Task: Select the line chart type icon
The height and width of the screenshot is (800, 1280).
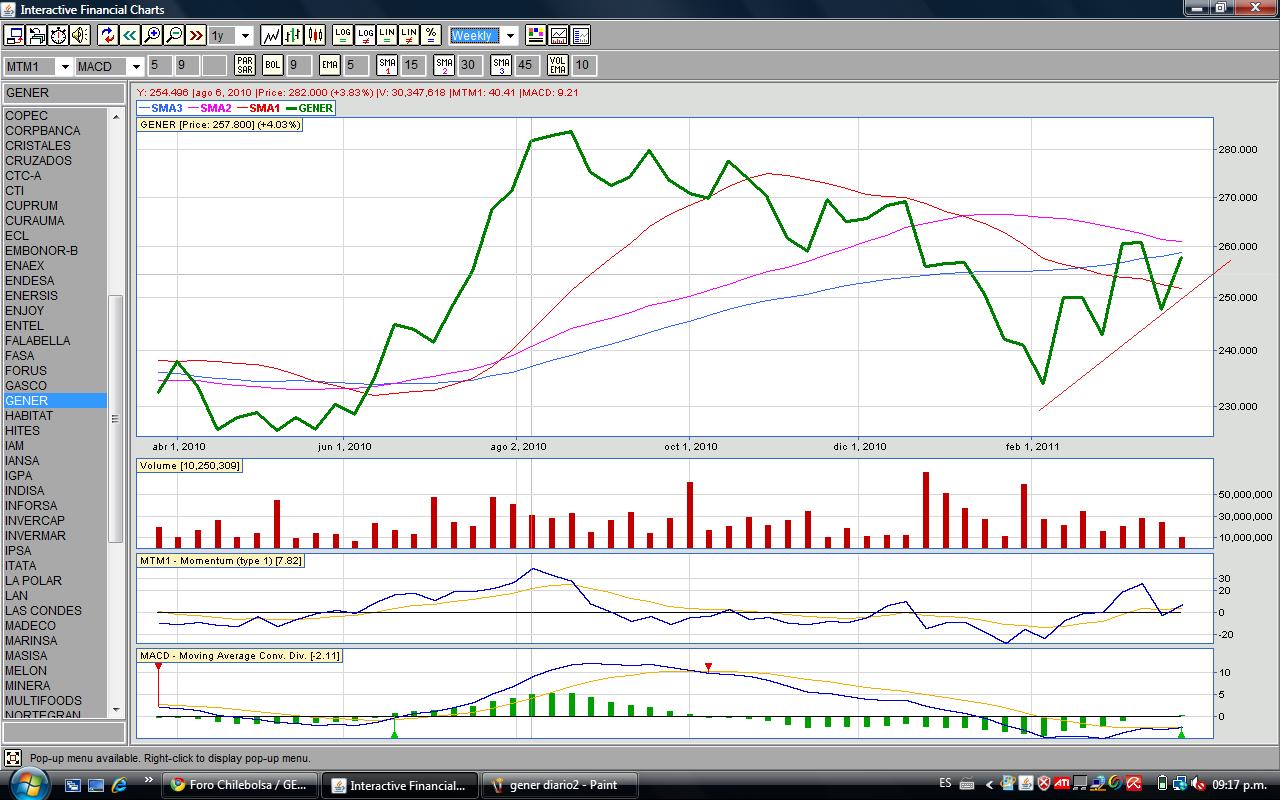Action: coord(271,35)
